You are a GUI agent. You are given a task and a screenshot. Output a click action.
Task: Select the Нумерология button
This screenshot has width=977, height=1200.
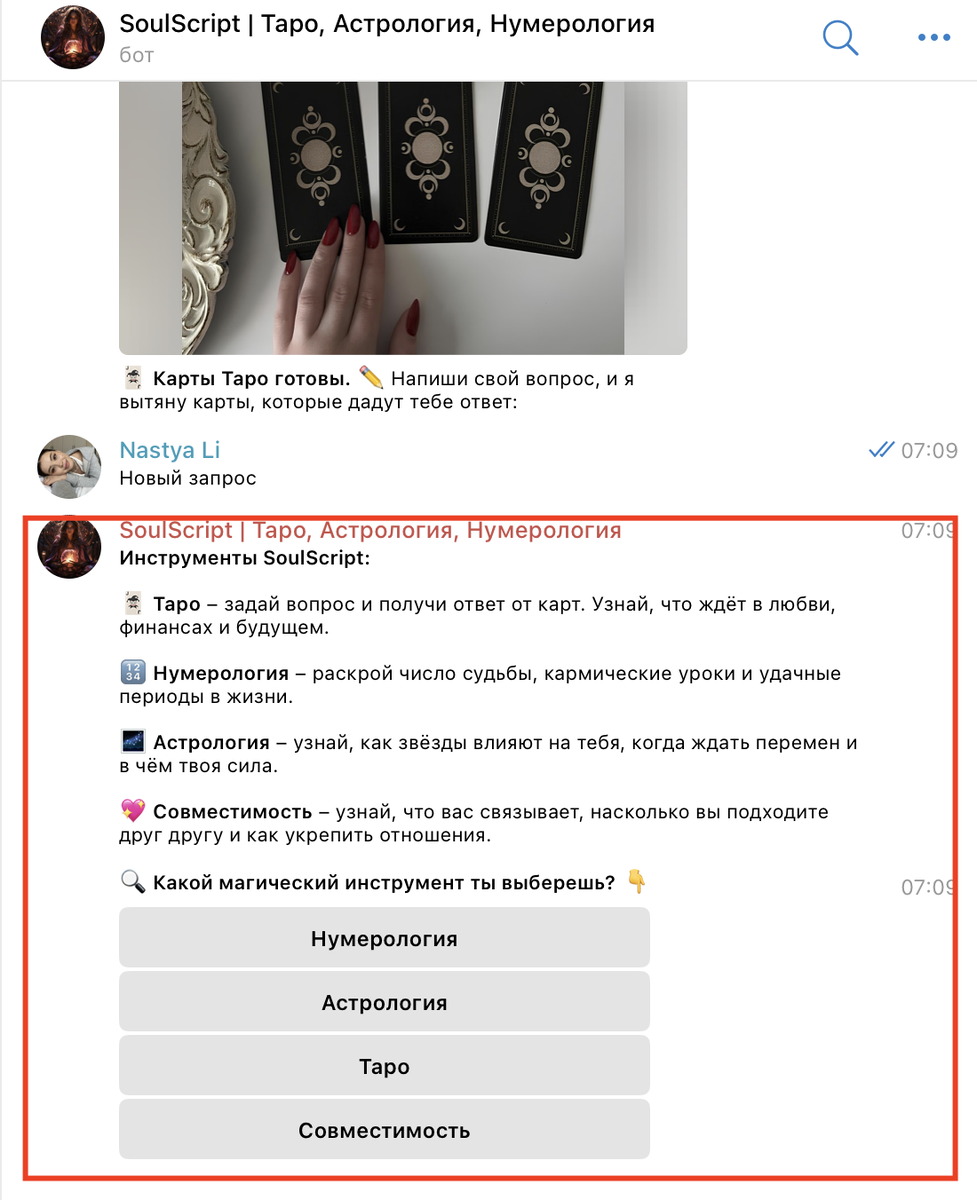[x=384, y=938]
